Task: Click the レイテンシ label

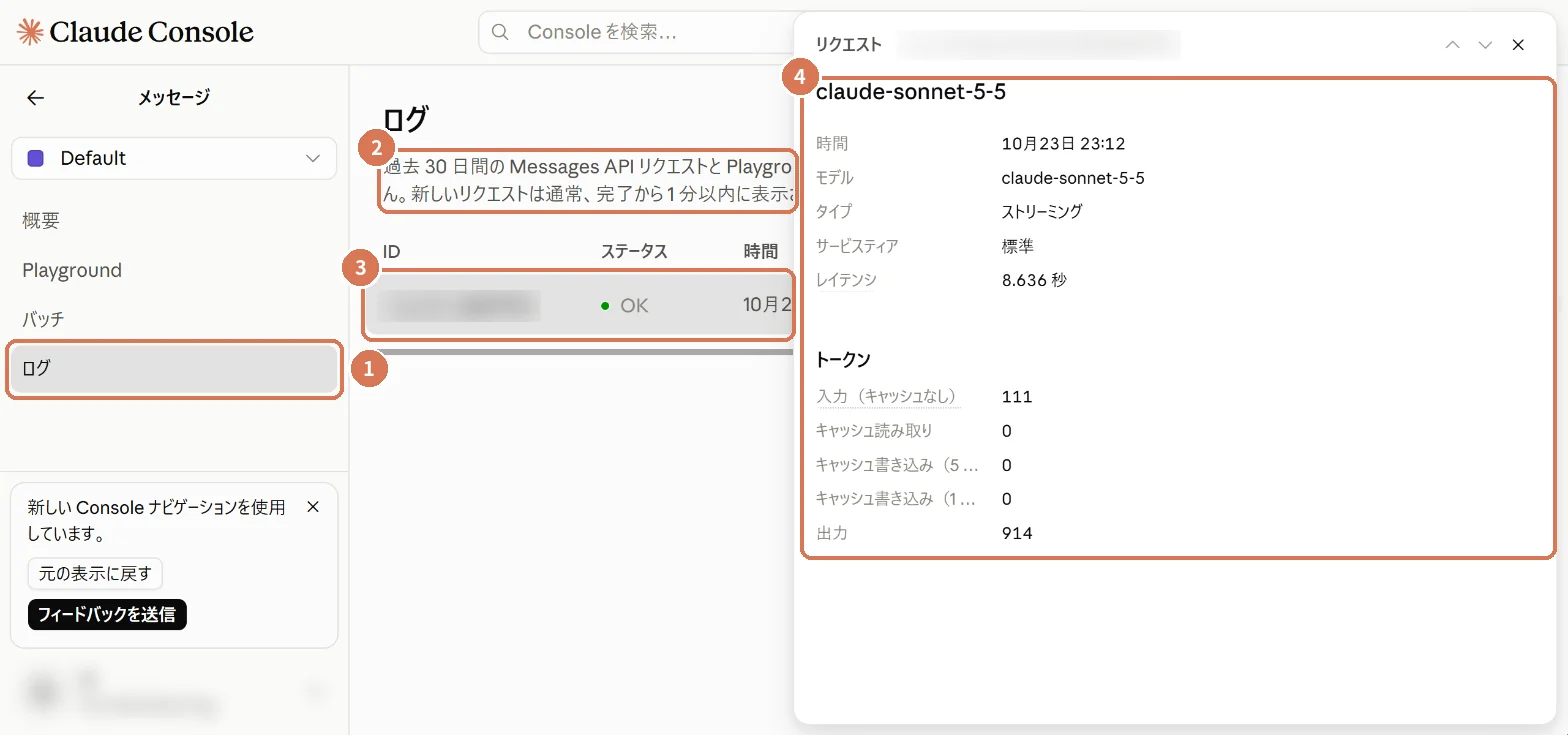Action: click(x=846, y=280)
